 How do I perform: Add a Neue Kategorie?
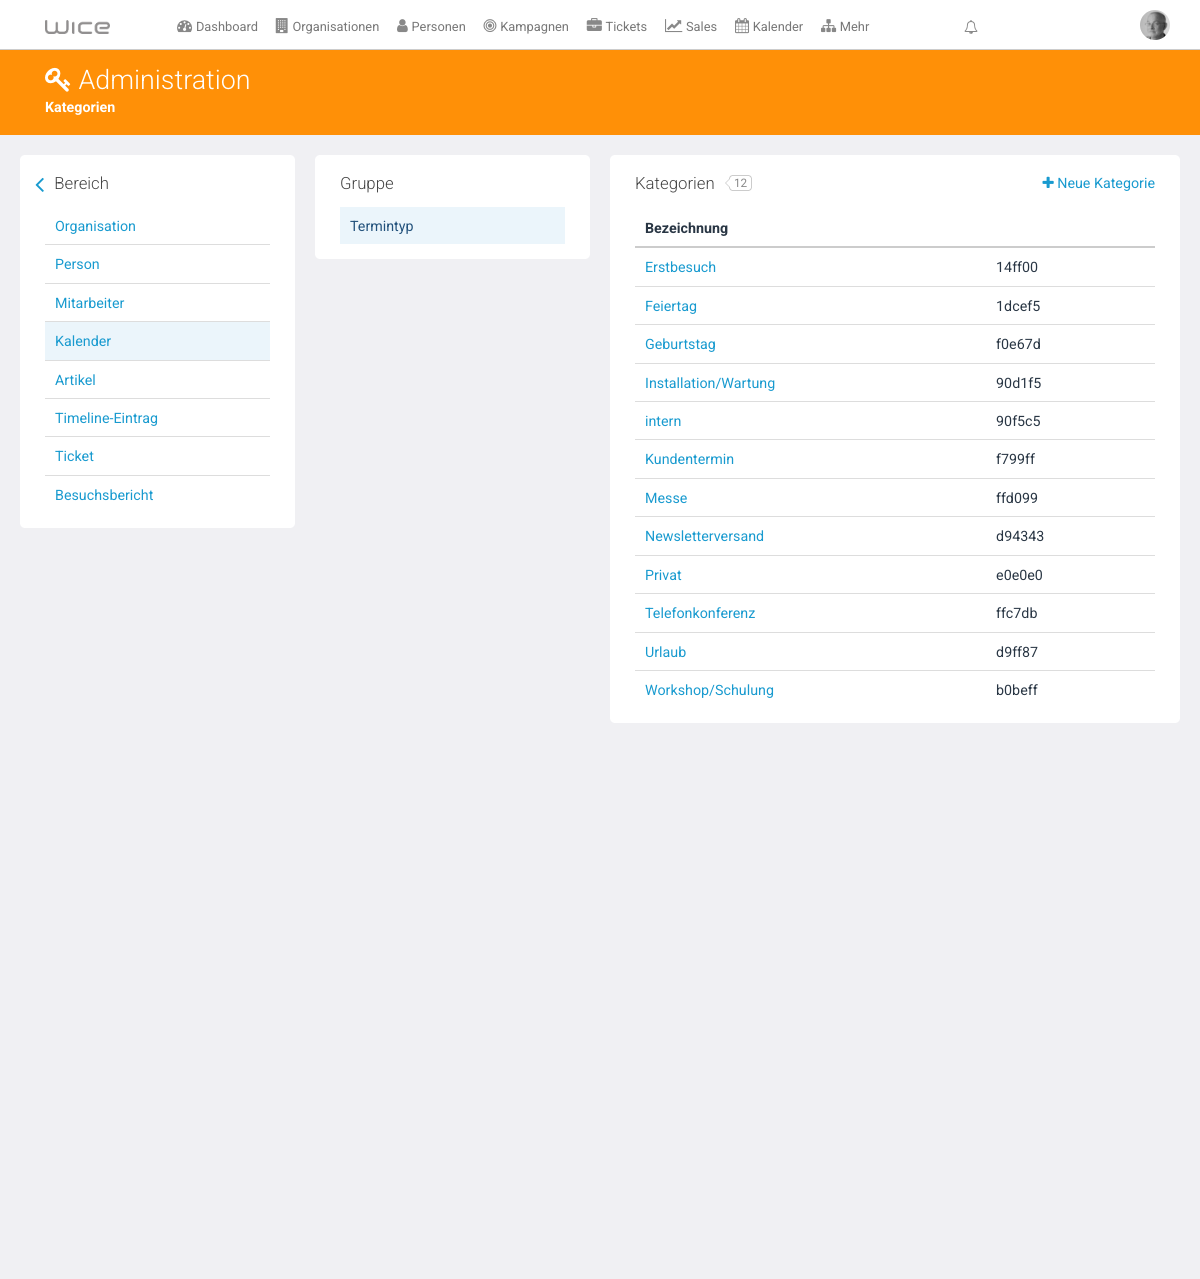click(x=1098, y=183)
